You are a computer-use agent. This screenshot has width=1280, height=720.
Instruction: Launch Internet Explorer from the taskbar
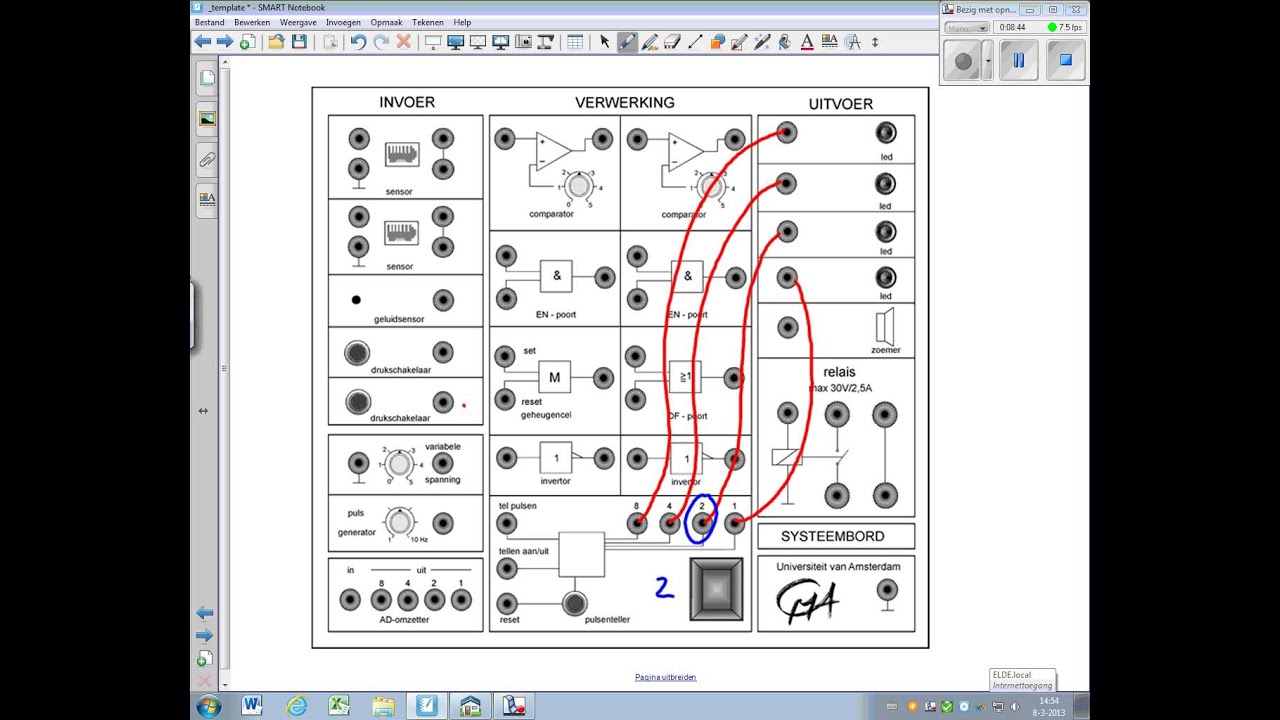tap(297, 706)
